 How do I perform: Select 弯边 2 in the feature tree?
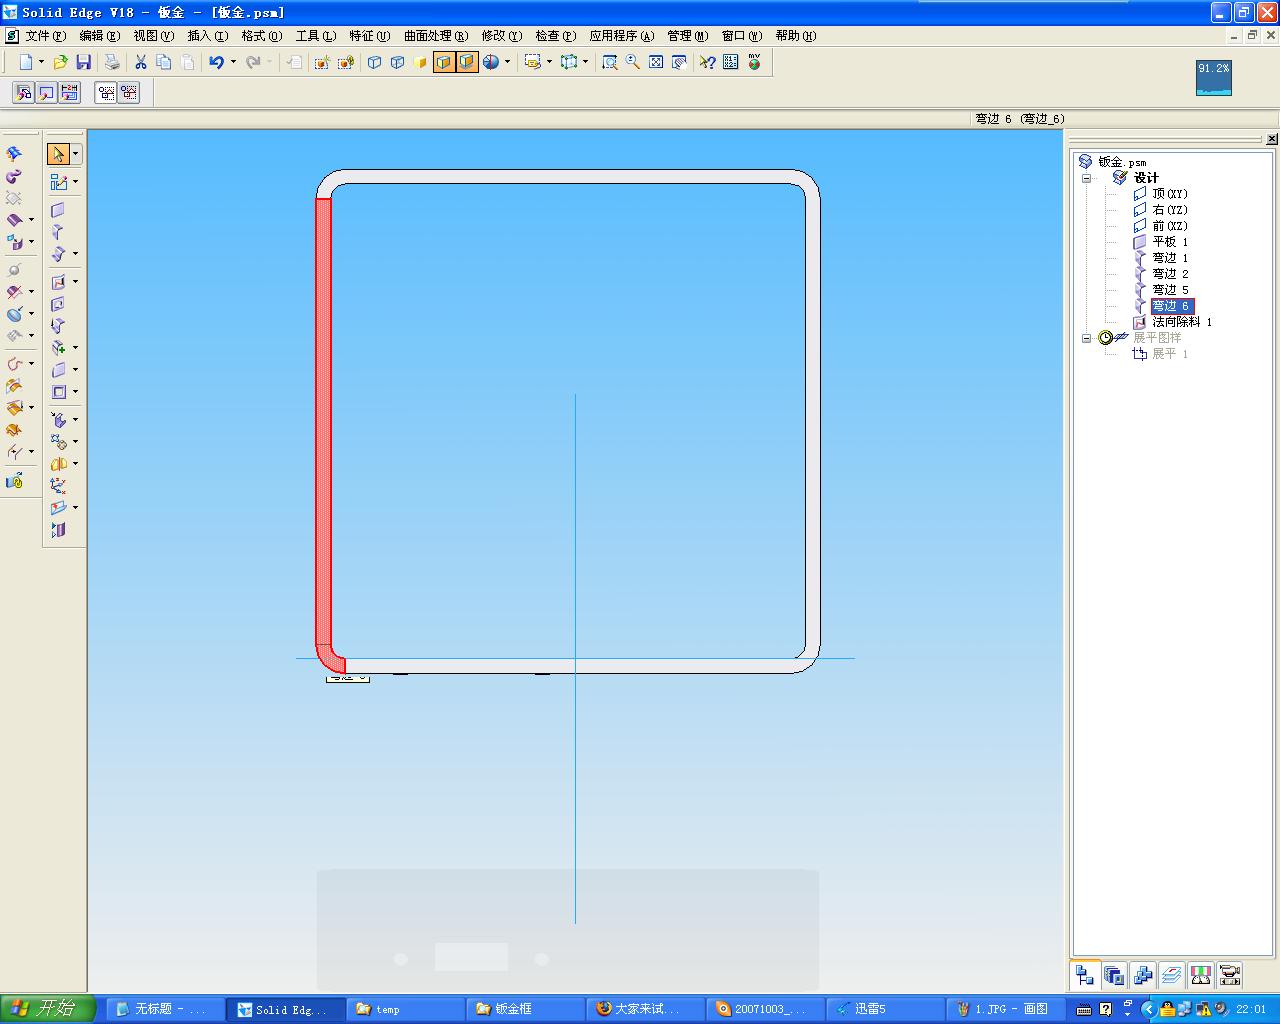pyautogui.click(x=1170, y=274)
